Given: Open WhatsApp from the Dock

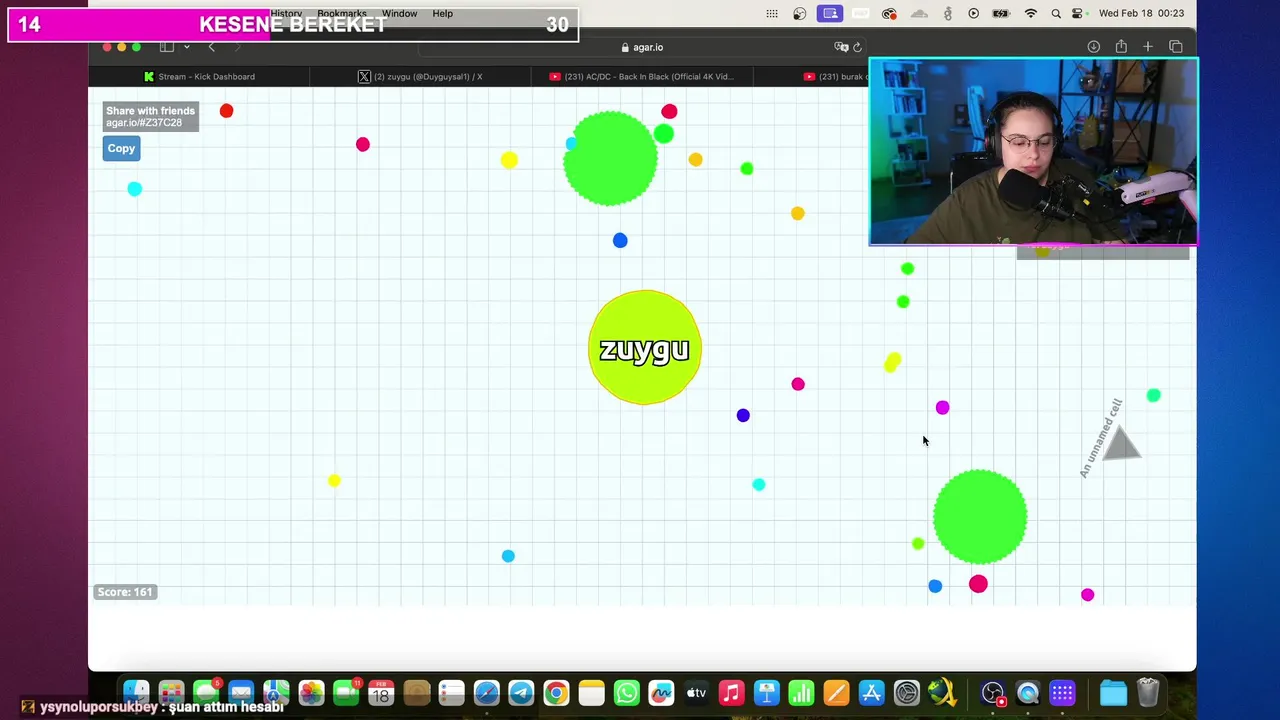Looking at the screenshot, I should (626, 693).
